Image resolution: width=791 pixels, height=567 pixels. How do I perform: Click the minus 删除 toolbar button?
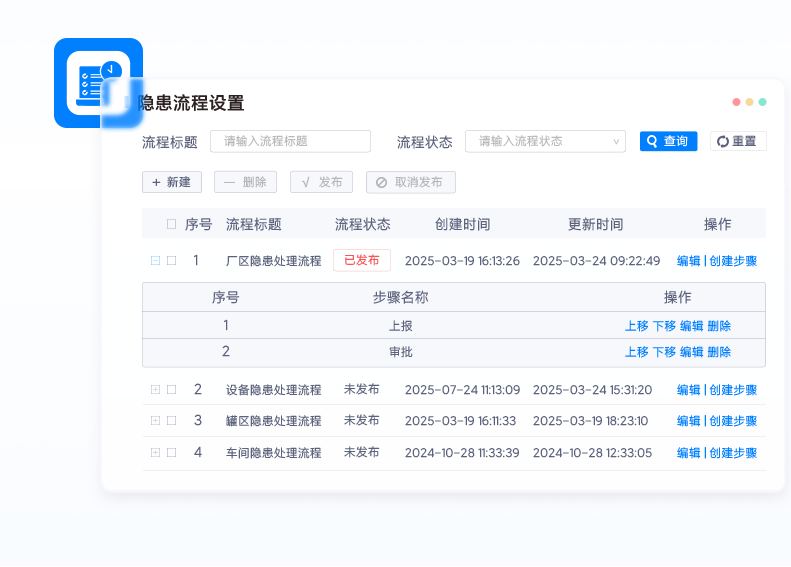click(245, 182)
